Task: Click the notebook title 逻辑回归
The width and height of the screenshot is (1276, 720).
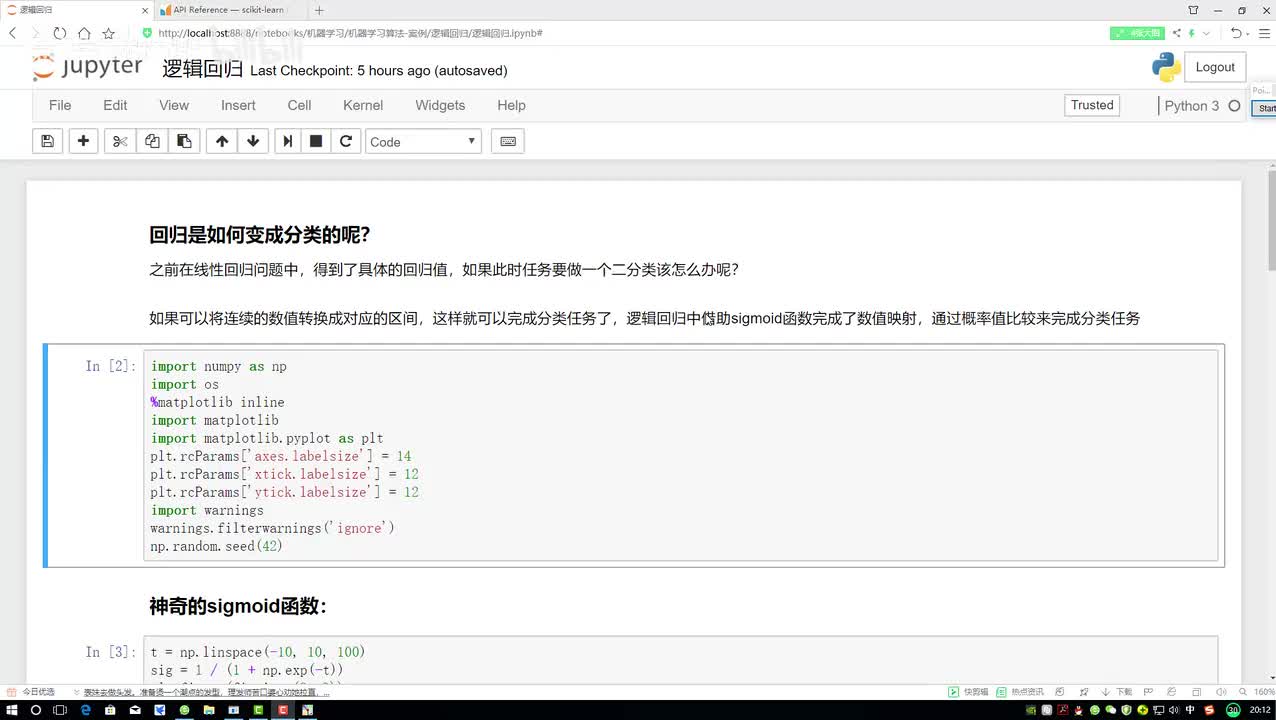Action: (202, 69)
